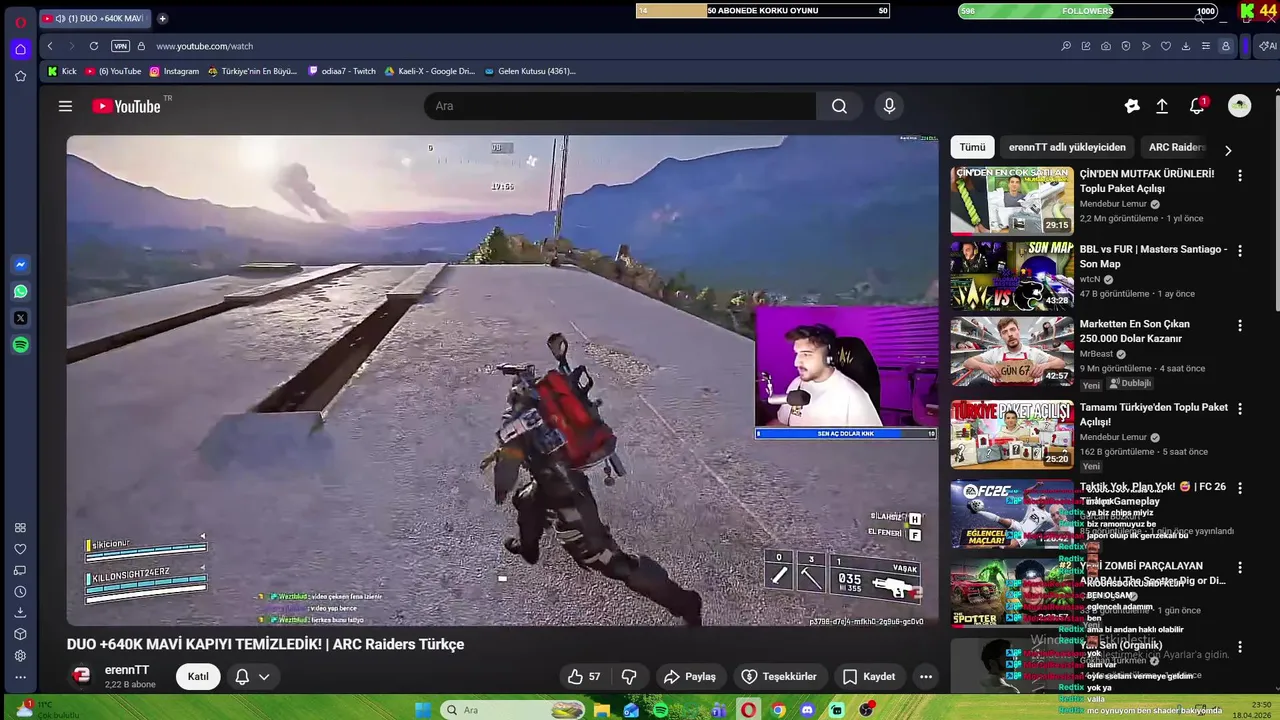Open Opera sidebar settings gear
Screen dimensions: 1280x720
[20, 656]
